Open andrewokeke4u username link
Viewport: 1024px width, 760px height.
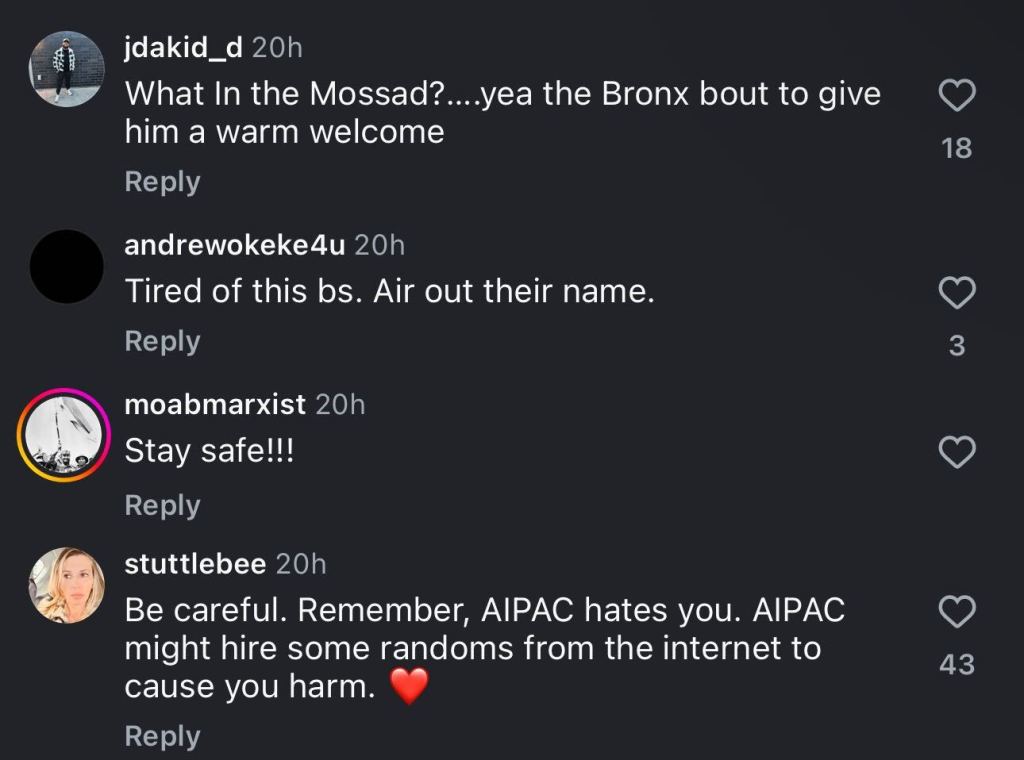pos(235,244)
